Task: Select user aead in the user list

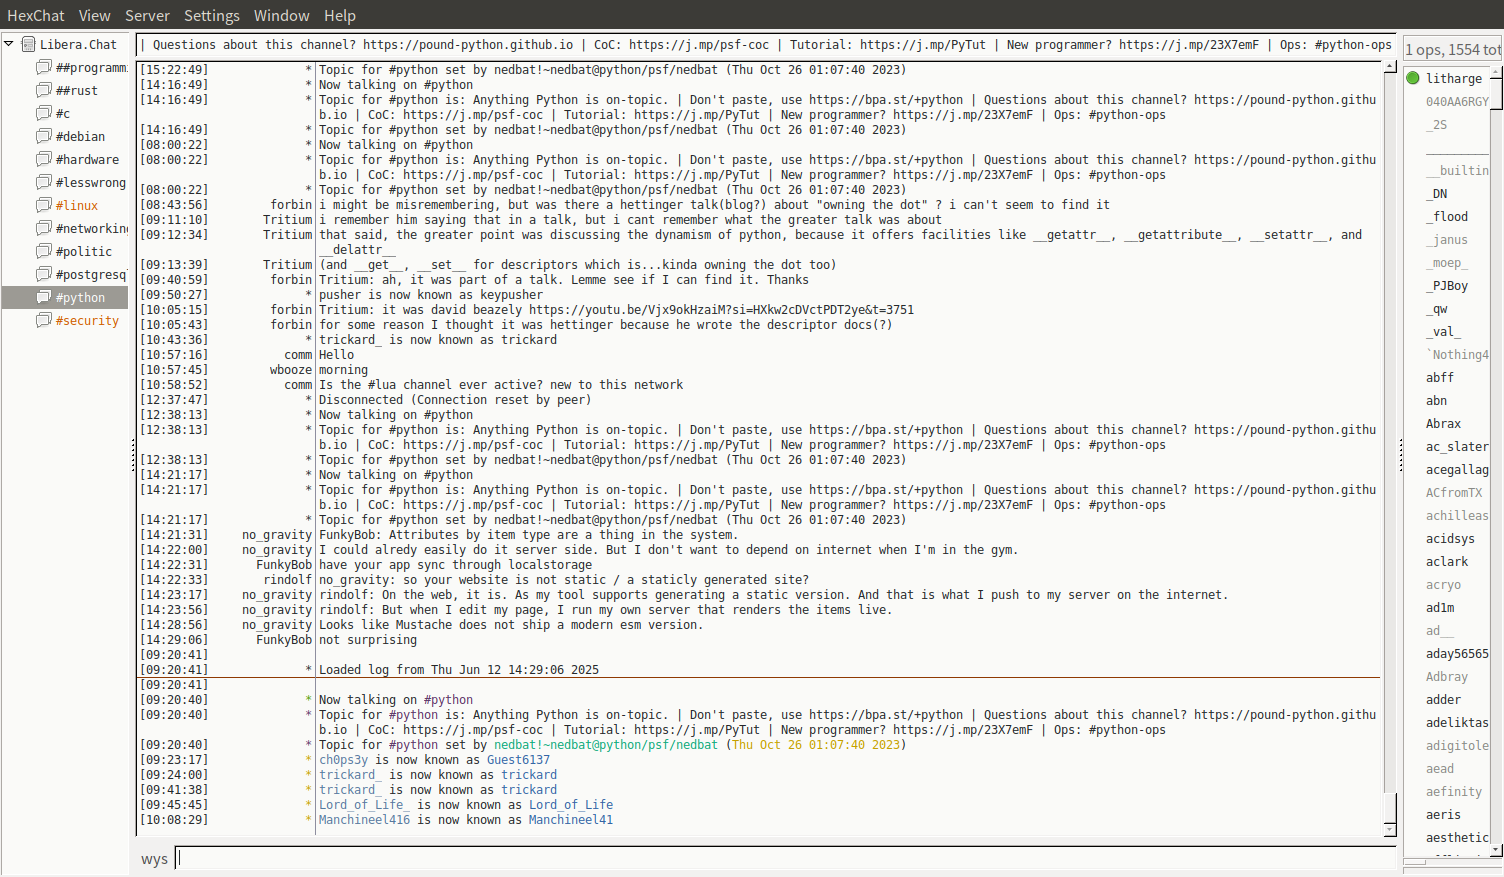Action: pos(1440,769)
